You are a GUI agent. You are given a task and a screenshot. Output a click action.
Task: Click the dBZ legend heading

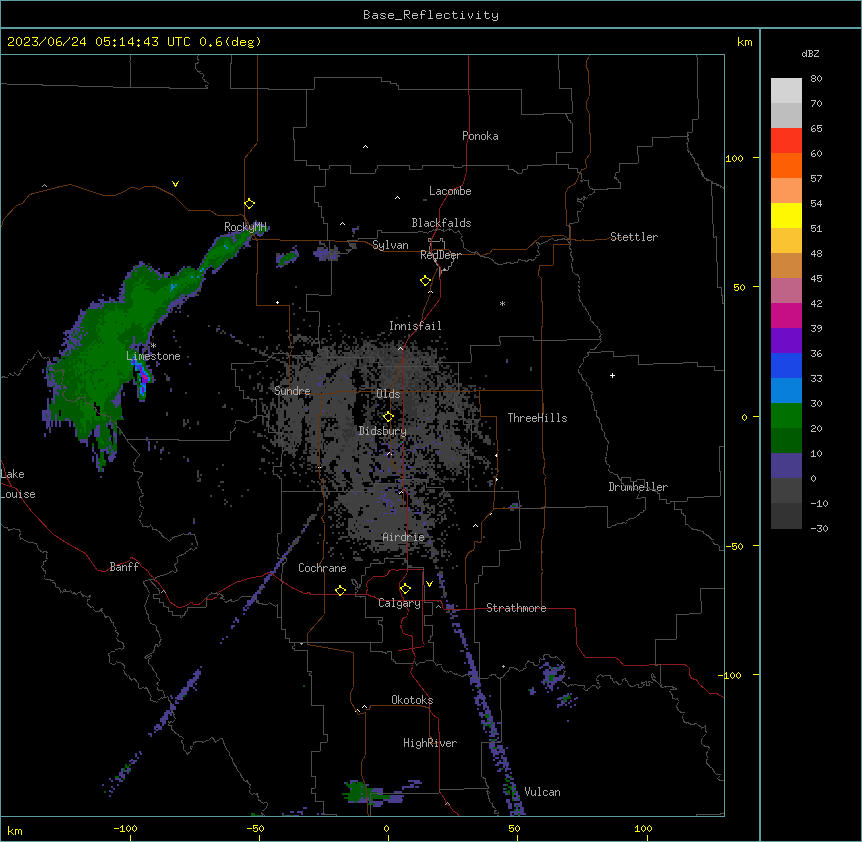[810, 53]
